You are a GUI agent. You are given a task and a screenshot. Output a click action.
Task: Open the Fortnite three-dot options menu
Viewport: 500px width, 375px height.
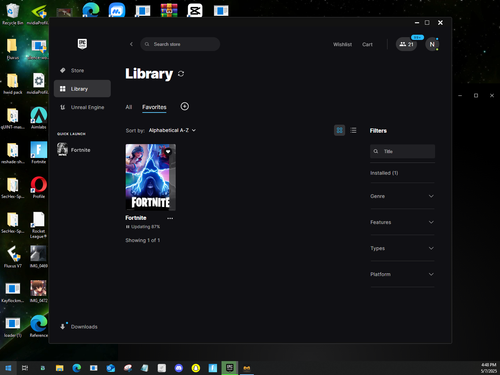[170, 218]
